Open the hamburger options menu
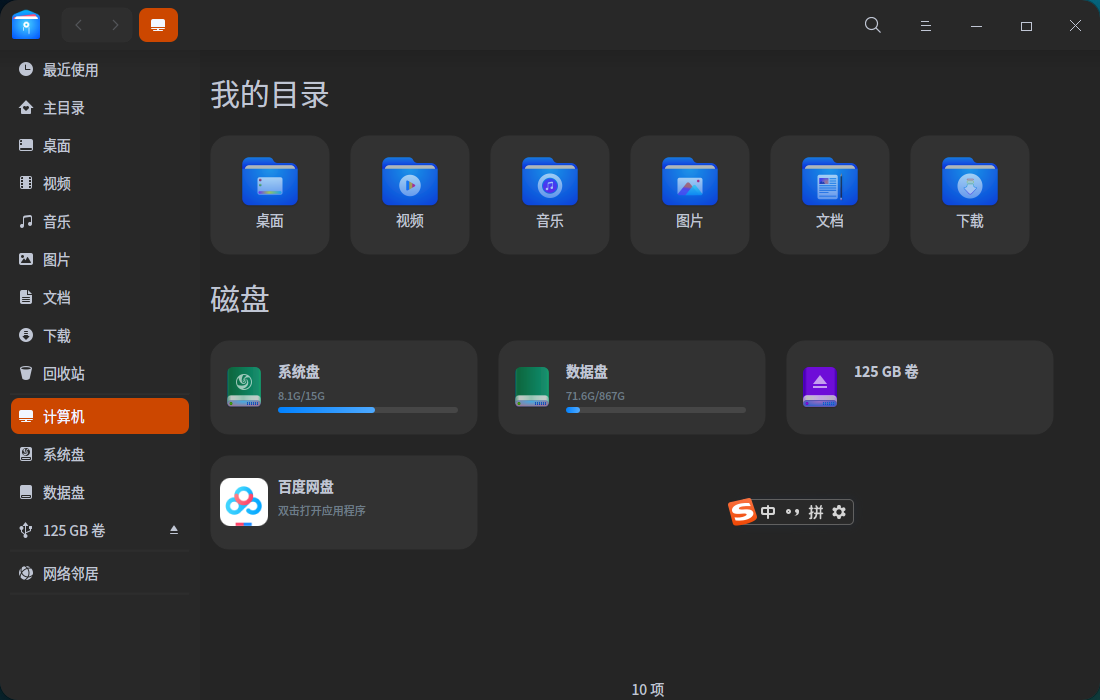Viewport: 1100px width, 700px height. click(925, 25)
